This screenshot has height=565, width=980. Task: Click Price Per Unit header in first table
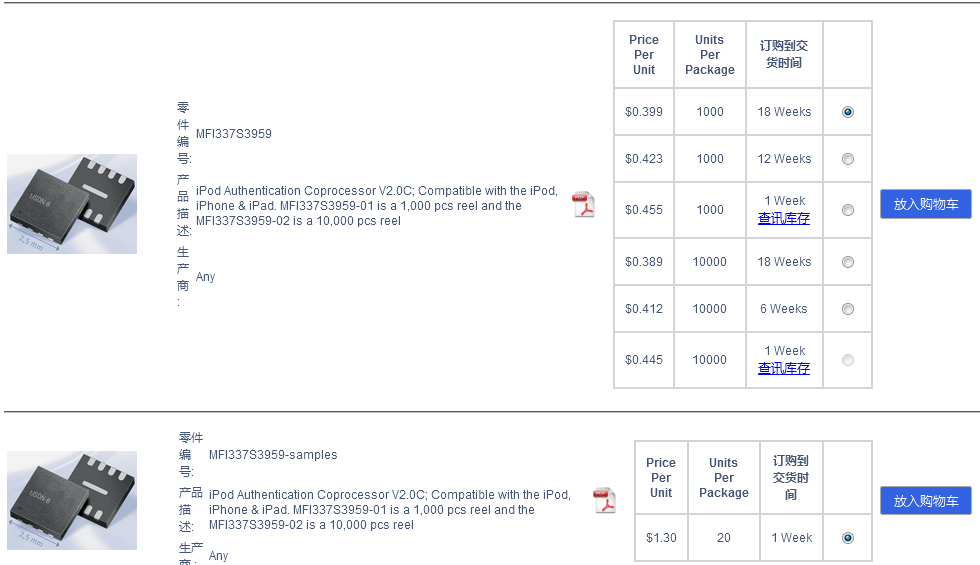click(x=644, y=55)
